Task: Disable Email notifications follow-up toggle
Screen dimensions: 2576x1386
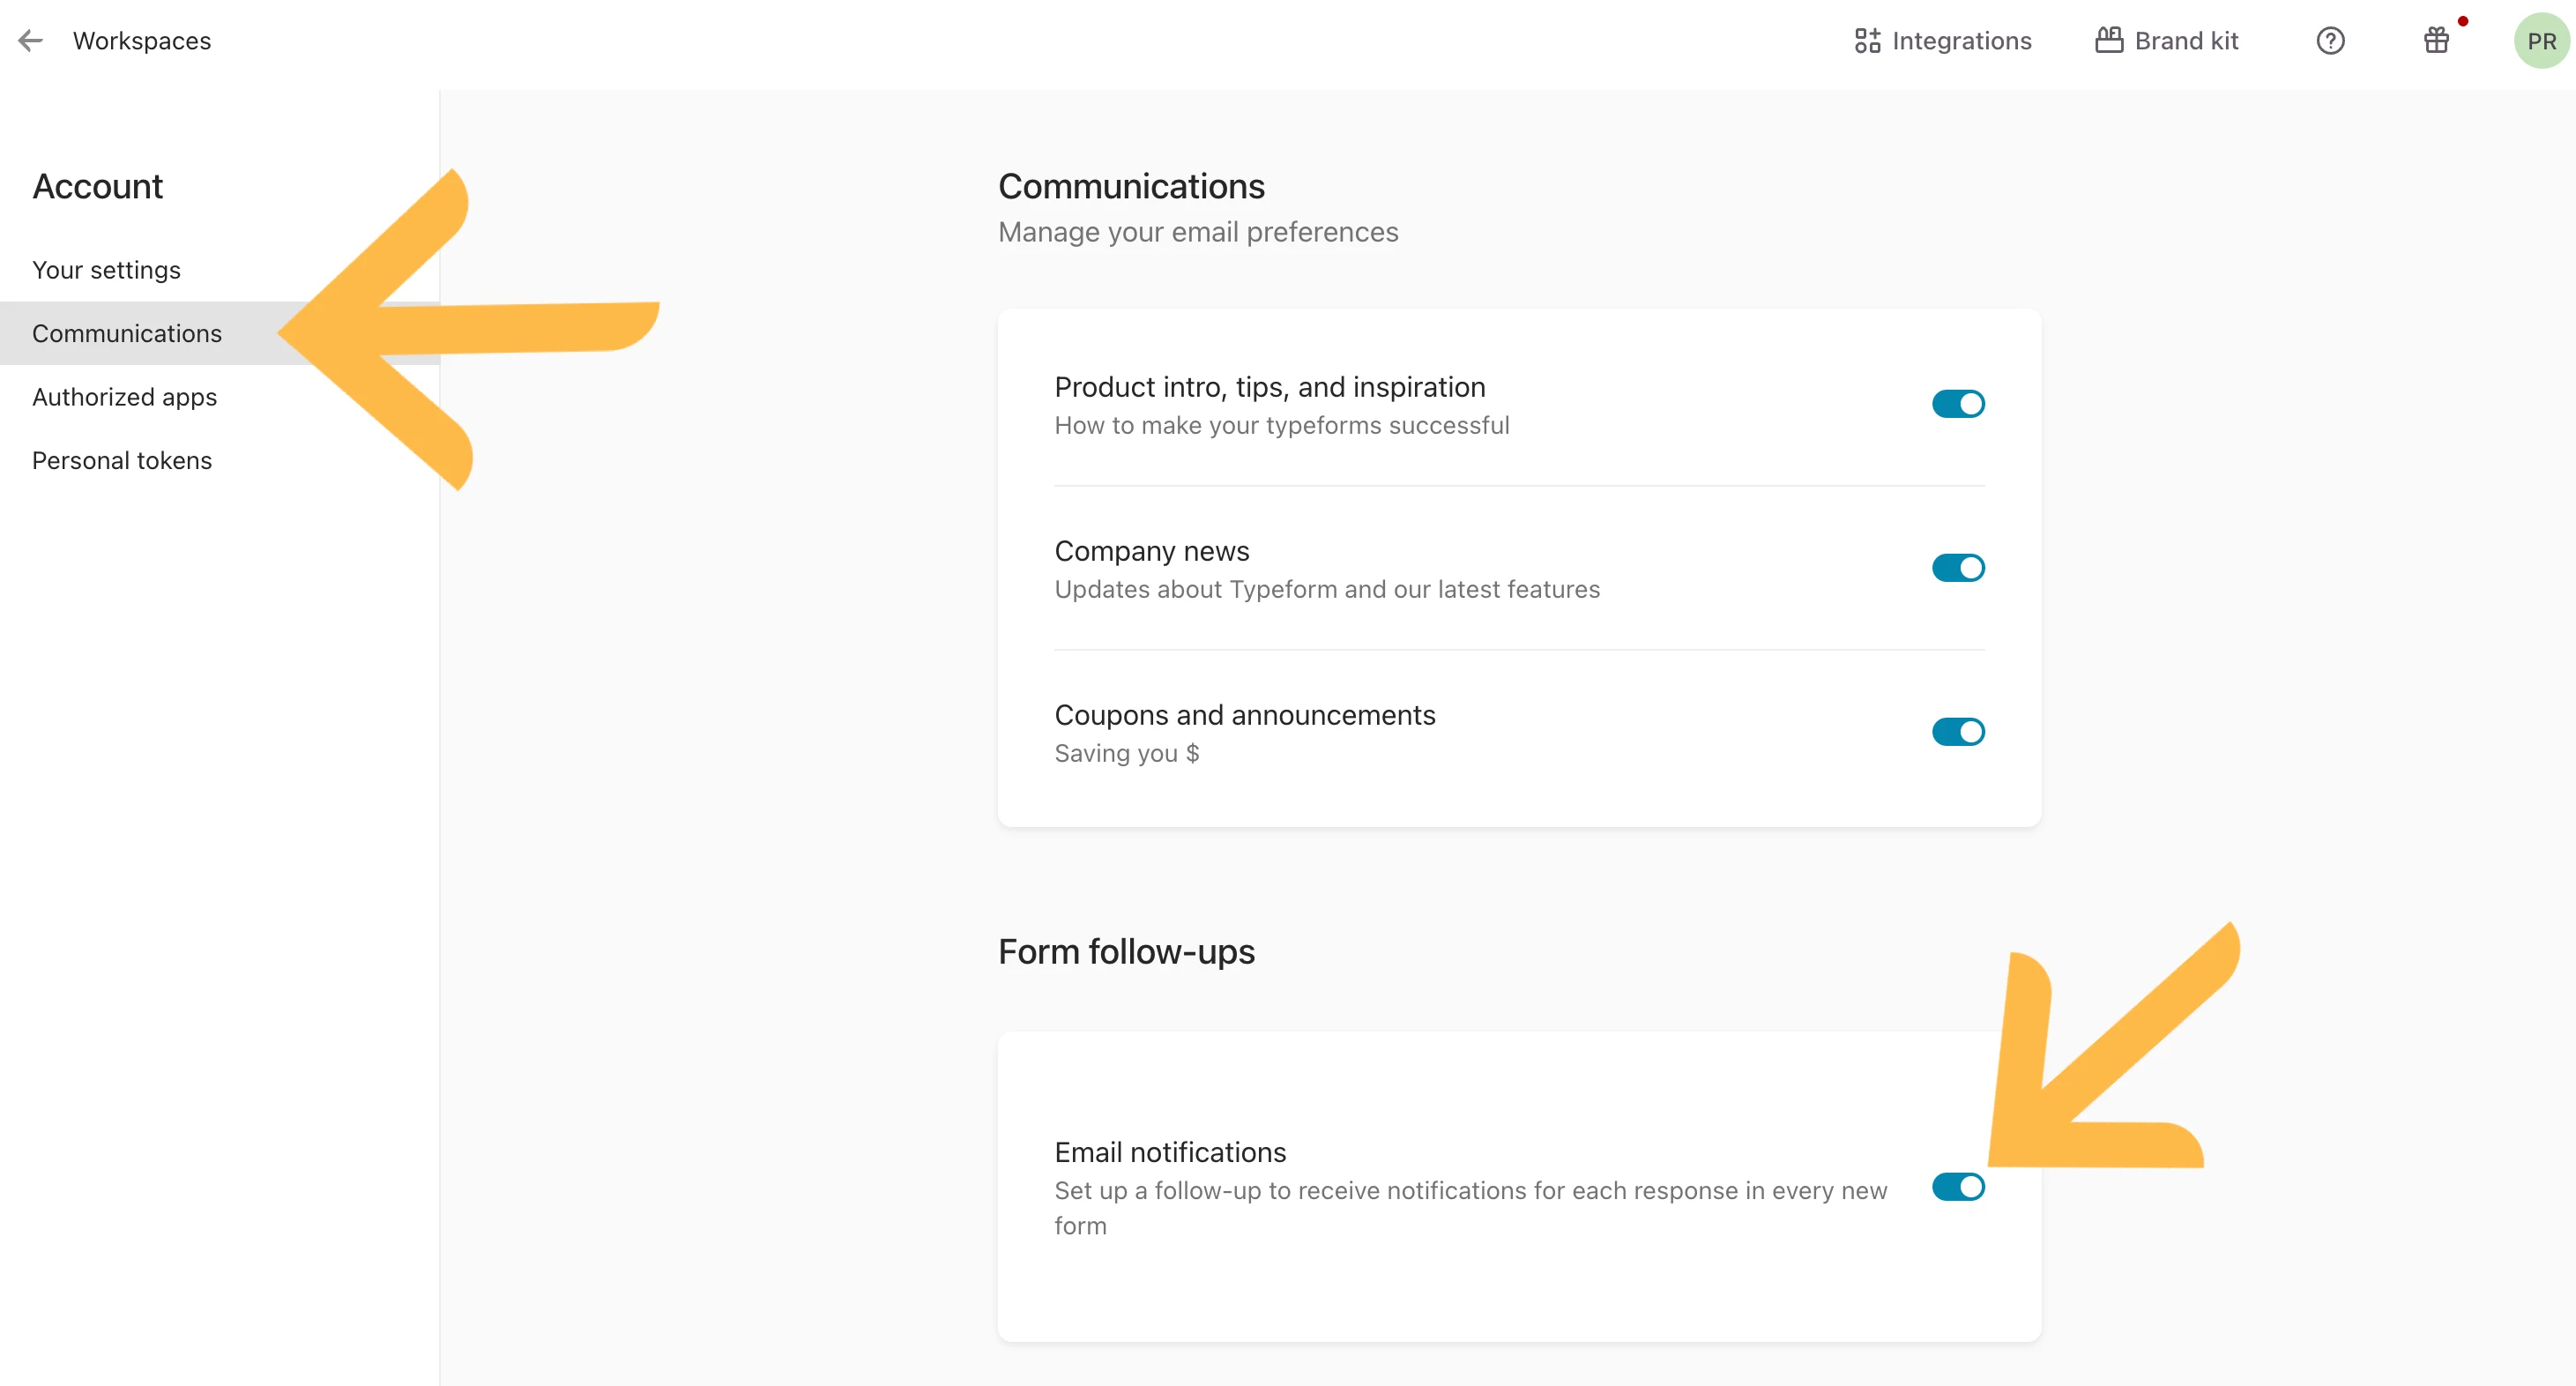Action: pos(1957,1187)
